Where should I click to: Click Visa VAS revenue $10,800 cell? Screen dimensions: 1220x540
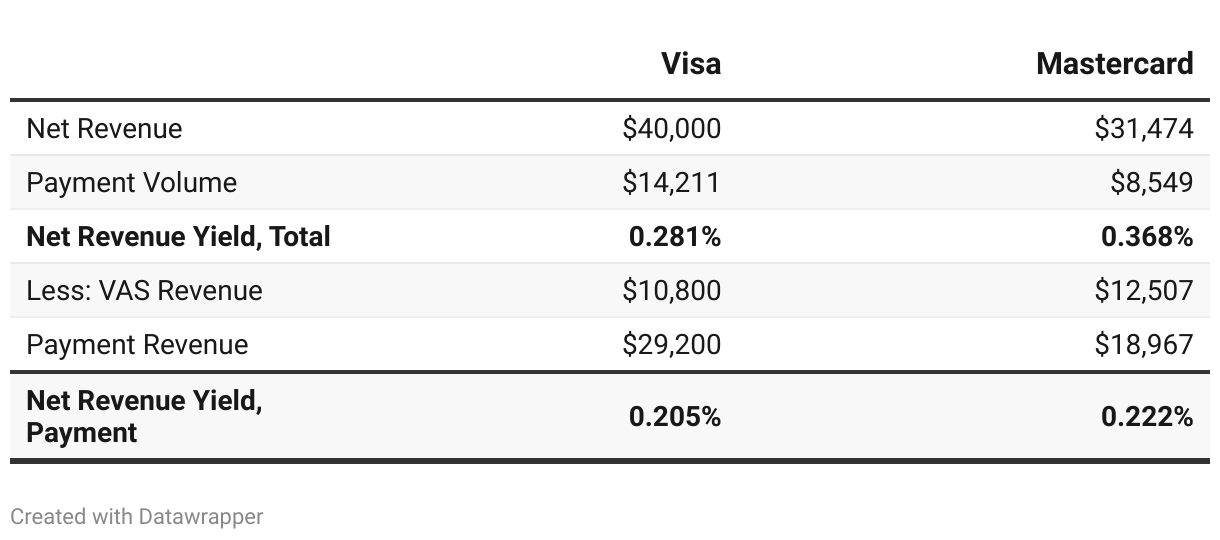tap(671, 291)
